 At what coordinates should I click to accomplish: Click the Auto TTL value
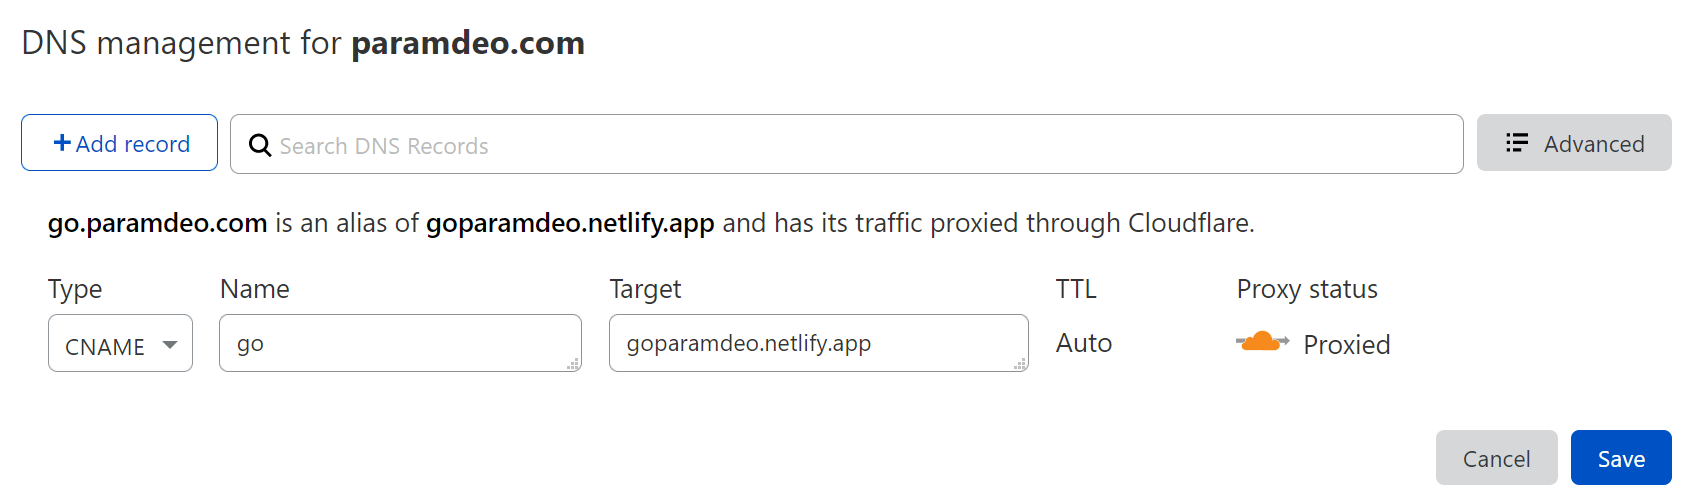point(1084,343)
